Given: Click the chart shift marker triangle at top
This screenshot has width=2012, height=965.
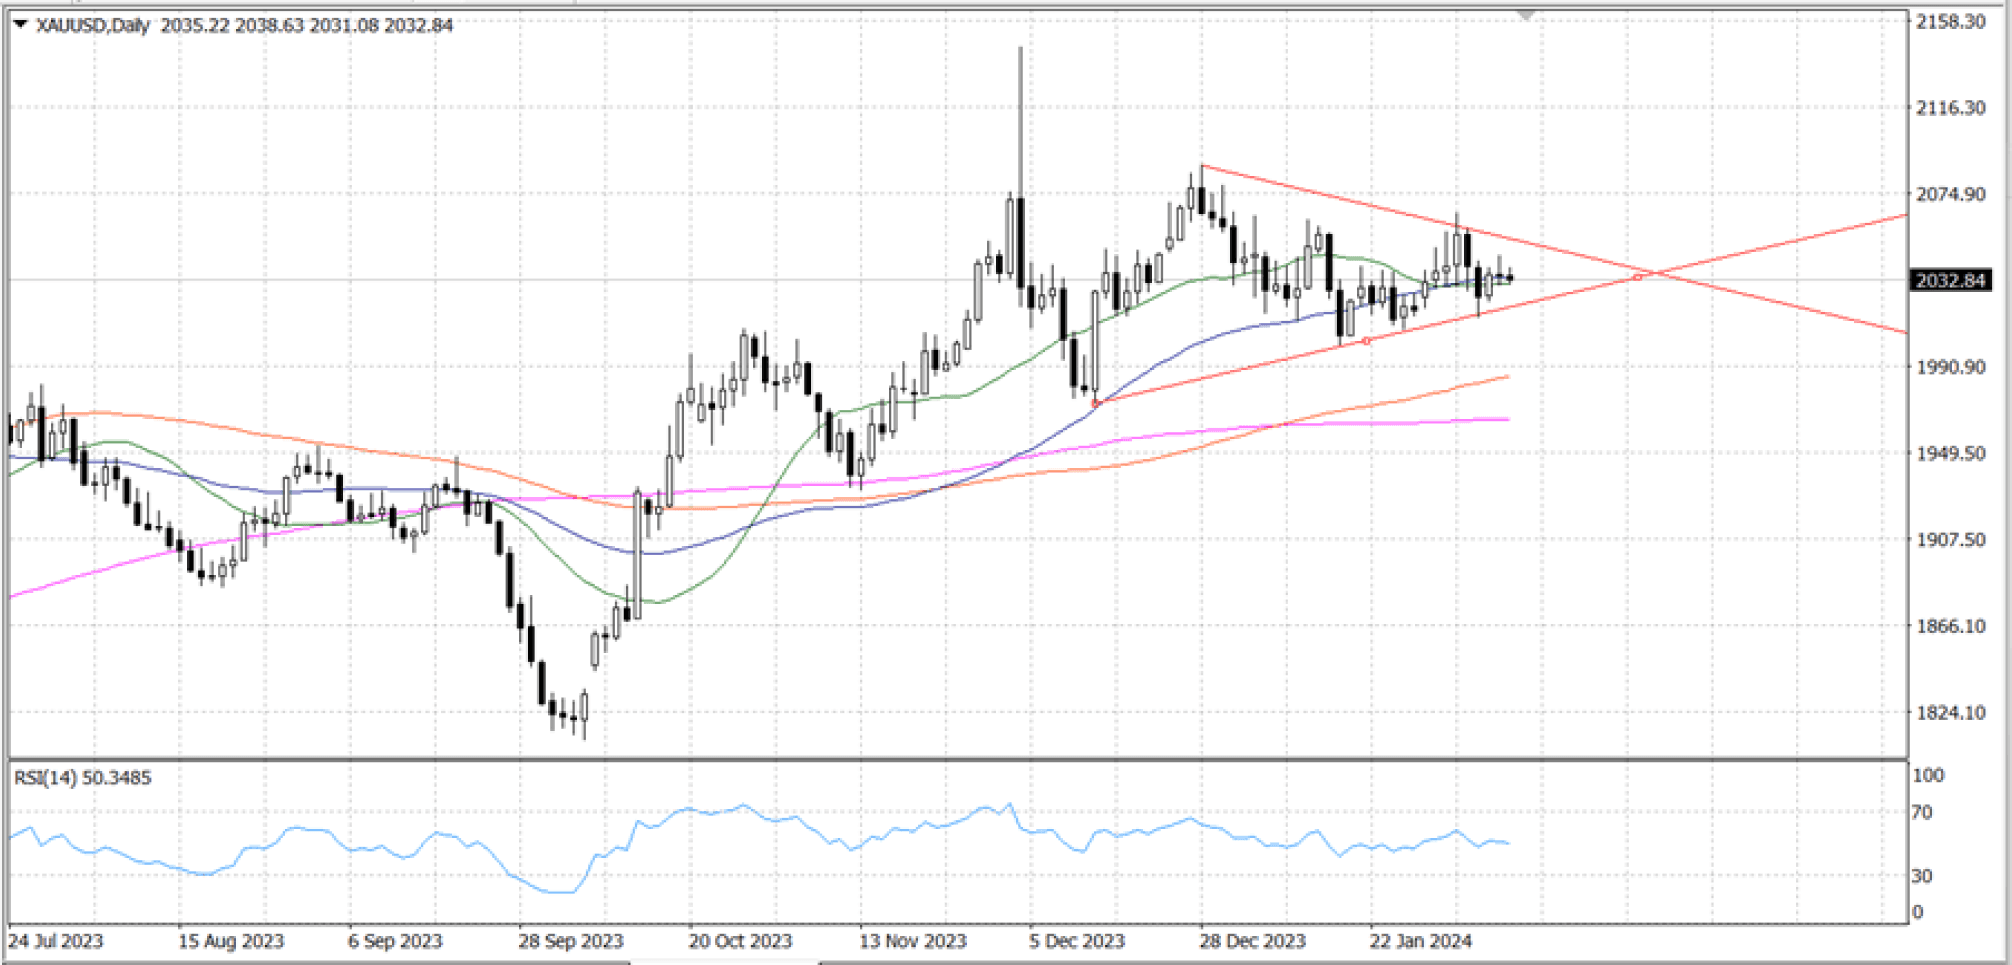Looking at the screenshot, I should 1526,16.
